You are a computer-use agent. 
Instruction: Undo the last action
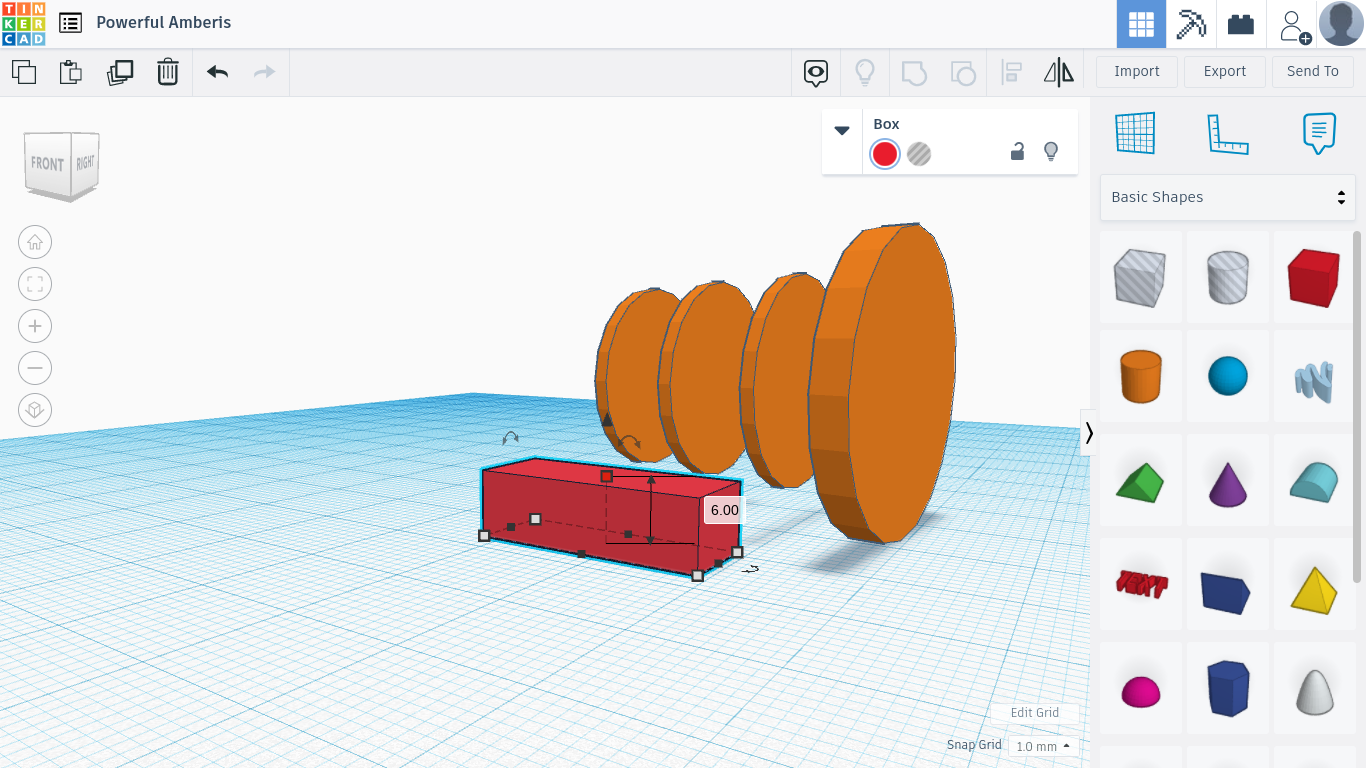click(x=218, y=72)
